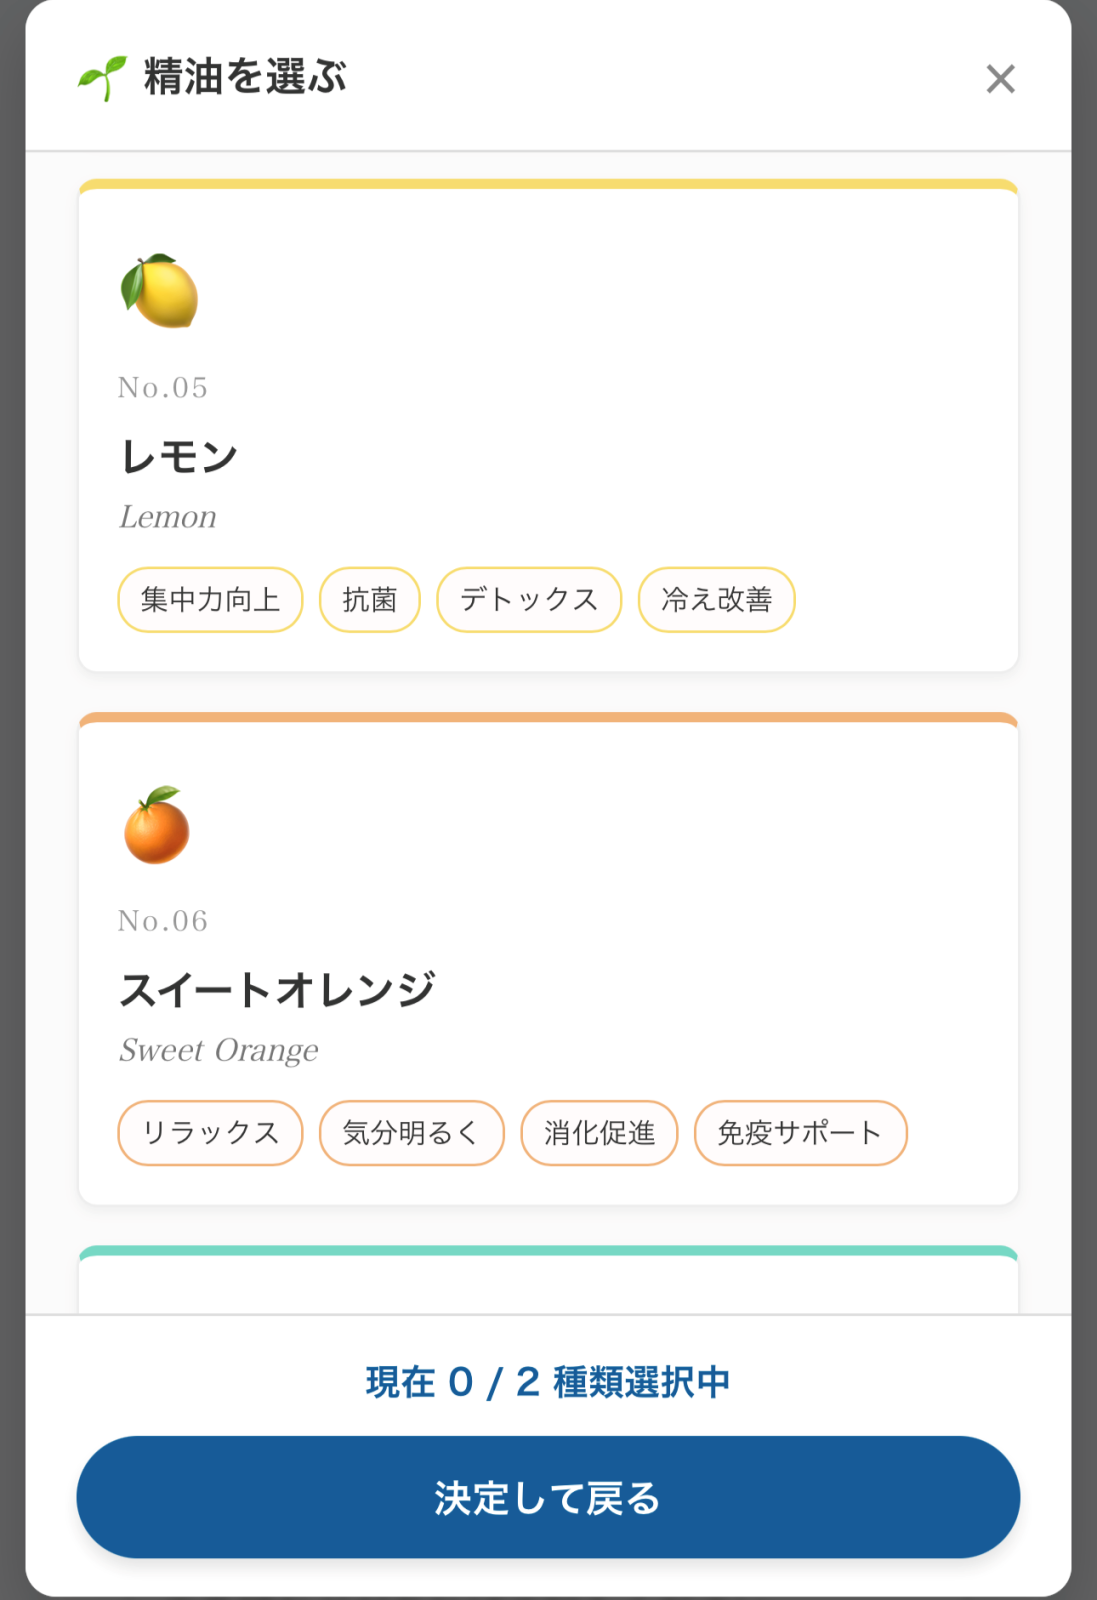Click the デトックス tag

click(x=529, y=600)
